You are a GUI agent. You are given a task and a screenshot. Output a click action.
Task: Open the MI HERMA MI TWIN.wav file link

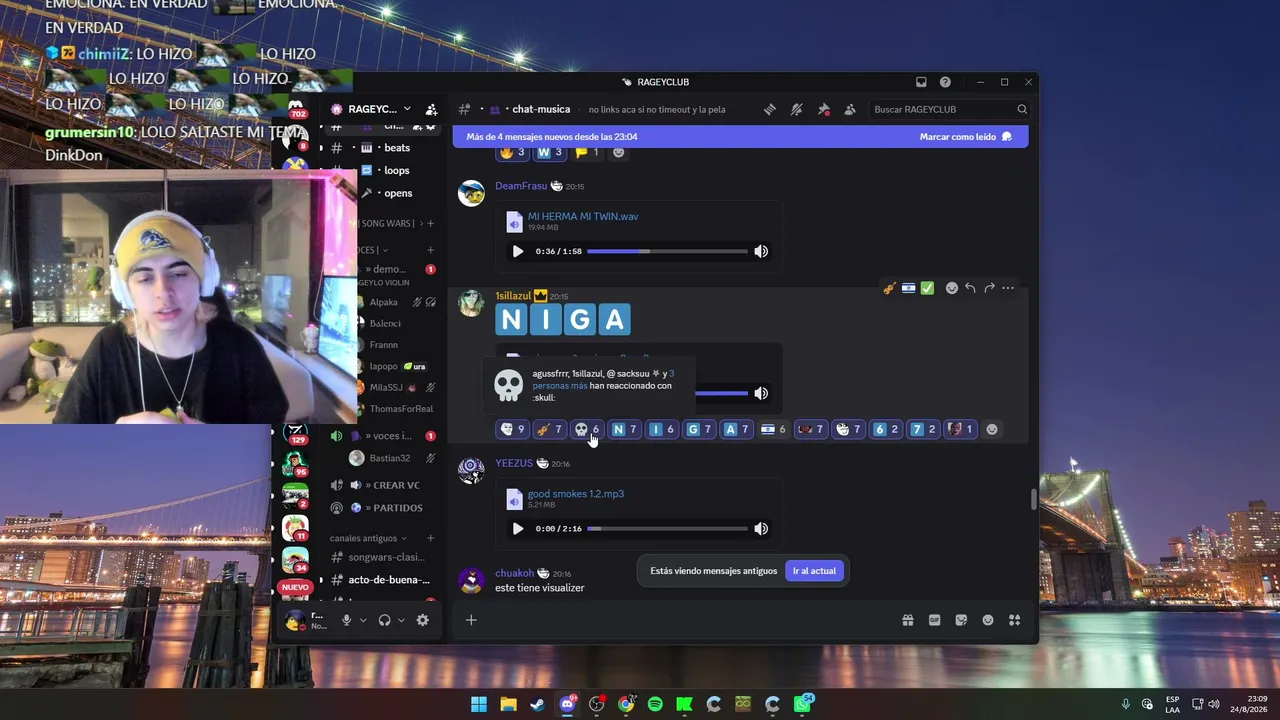583,216
